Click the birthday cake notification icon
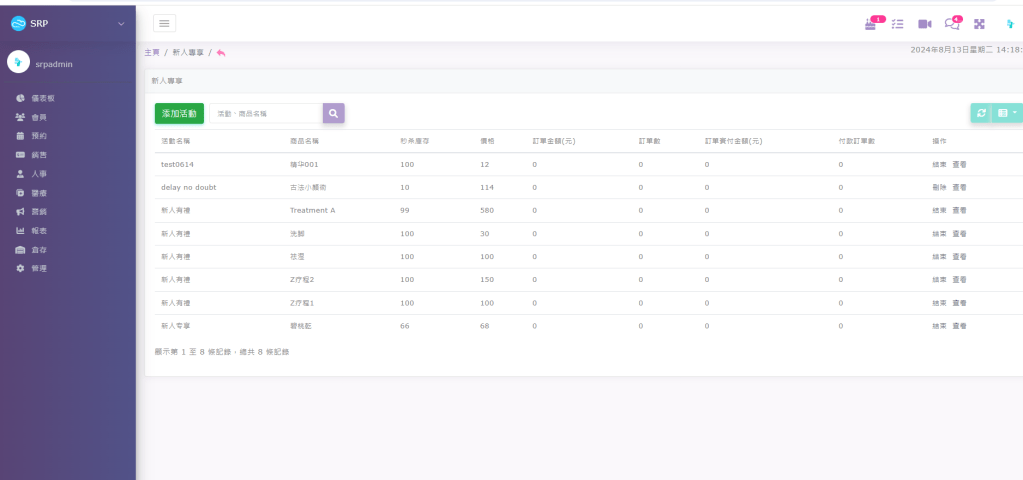This screenshot has width=1023, height=480. click(871, 24)
